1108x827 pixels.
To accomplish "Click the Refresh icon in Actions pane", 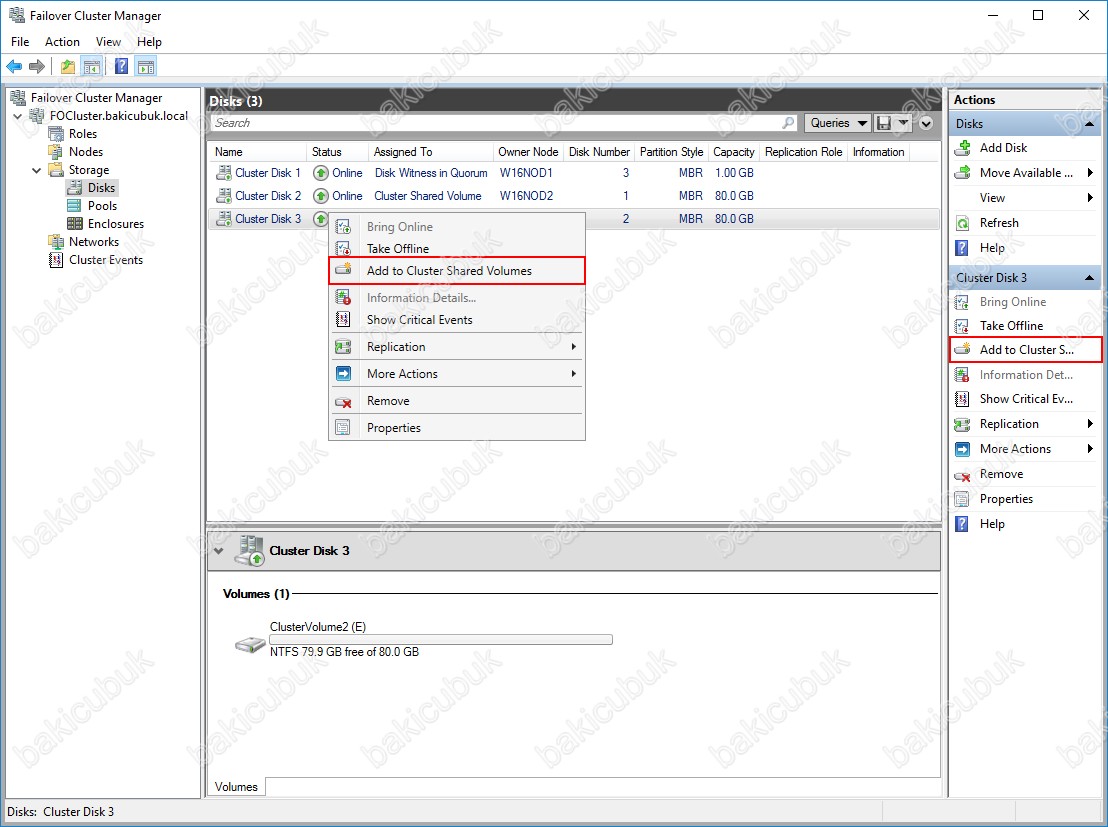I will [962, 223].
